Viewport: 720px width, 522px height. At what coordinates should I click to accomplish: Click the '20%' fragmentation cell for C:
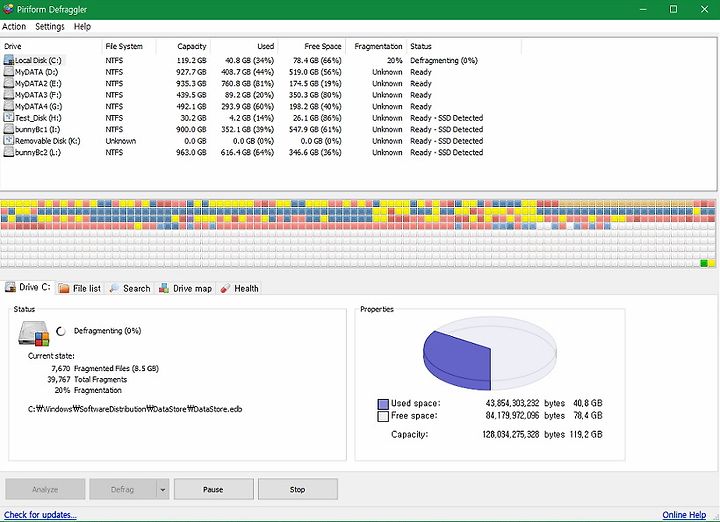[394, 60]
